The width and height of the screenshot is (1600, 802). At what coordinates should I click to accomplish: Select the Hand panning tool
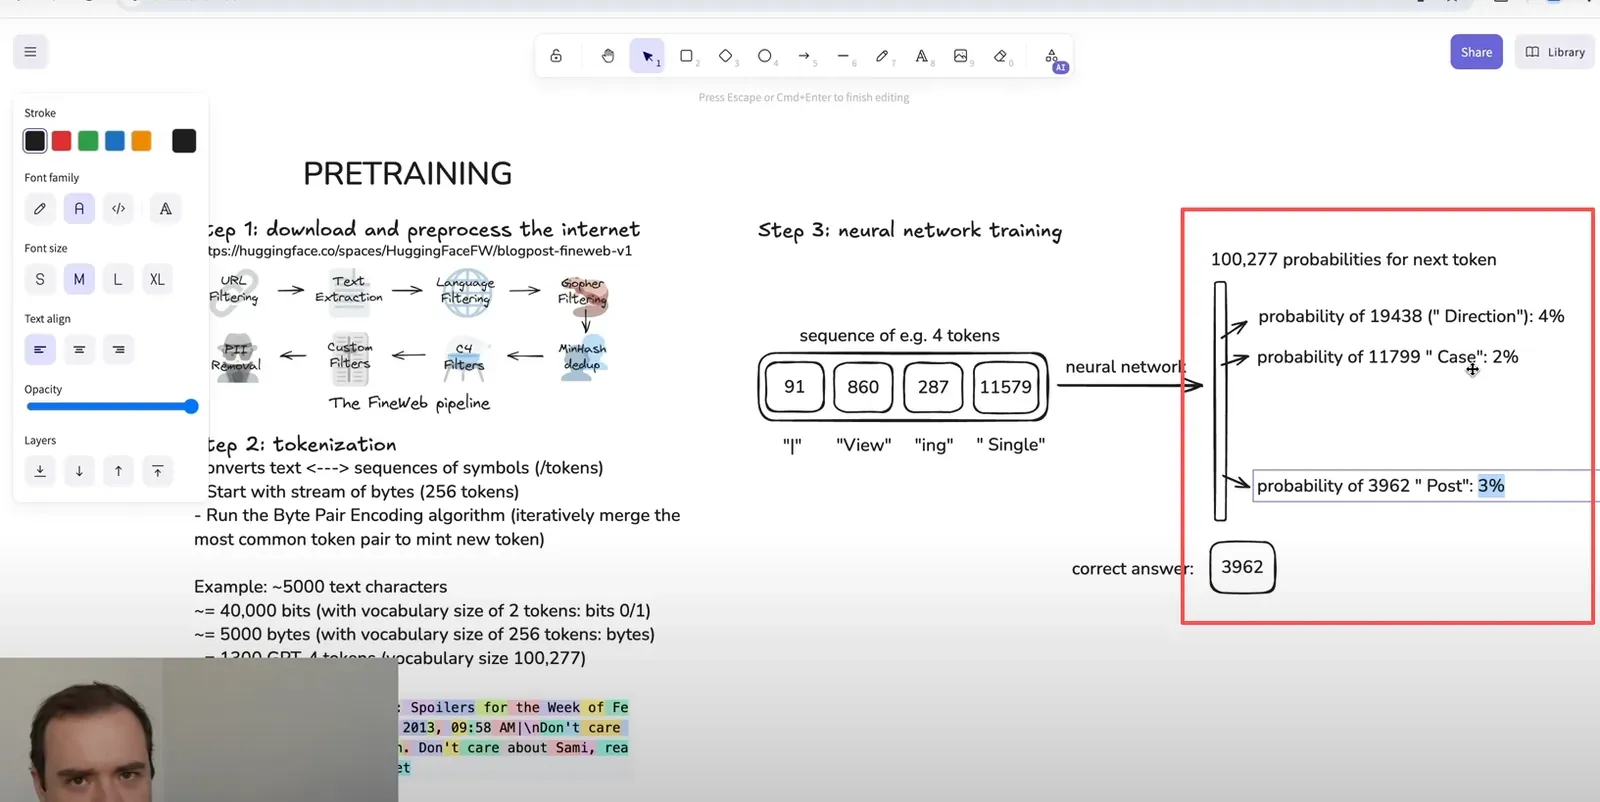click(x=607, y=56)
